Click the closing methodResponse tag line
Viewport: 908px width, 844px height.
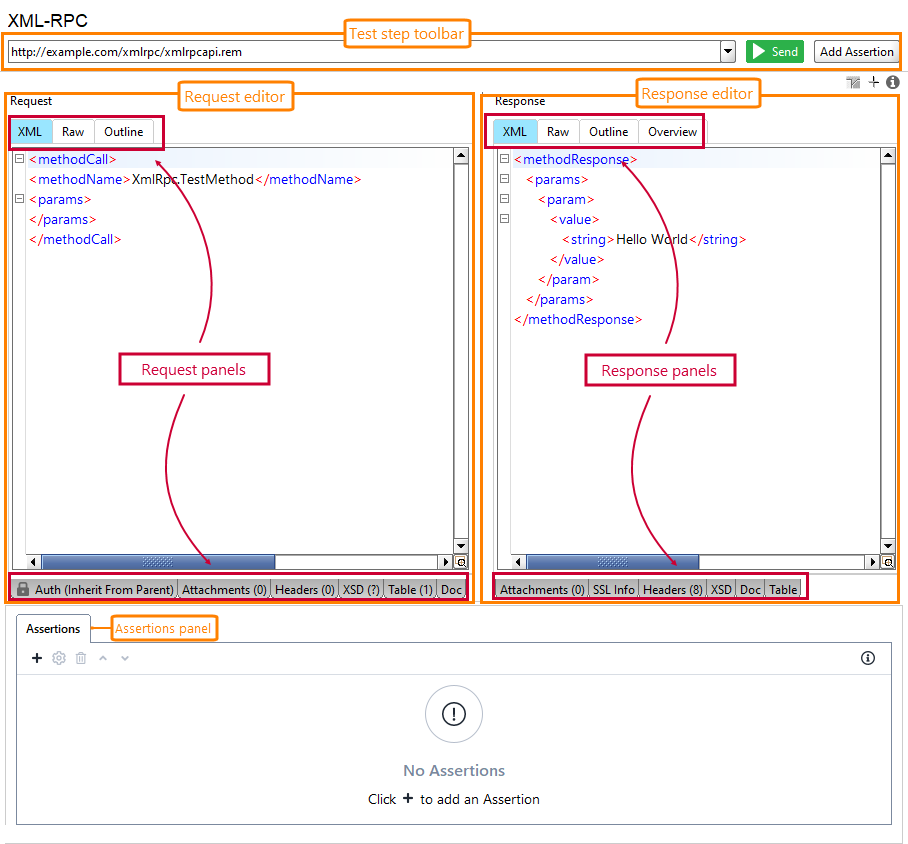click(578, 319)
